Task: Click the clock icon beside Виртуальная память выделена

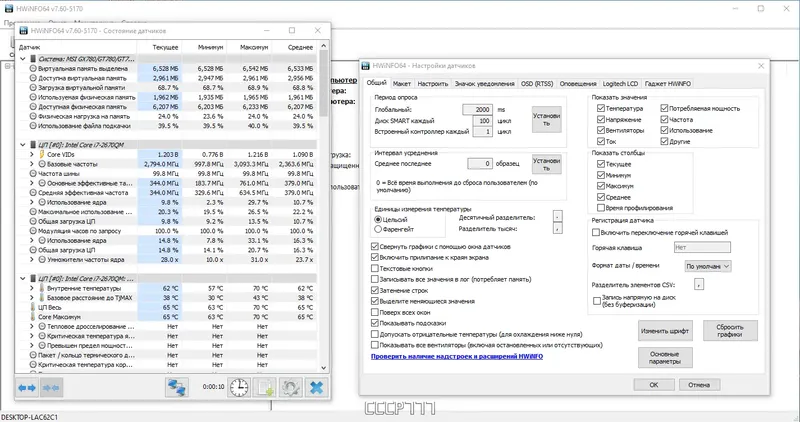Action: [33, 68]
